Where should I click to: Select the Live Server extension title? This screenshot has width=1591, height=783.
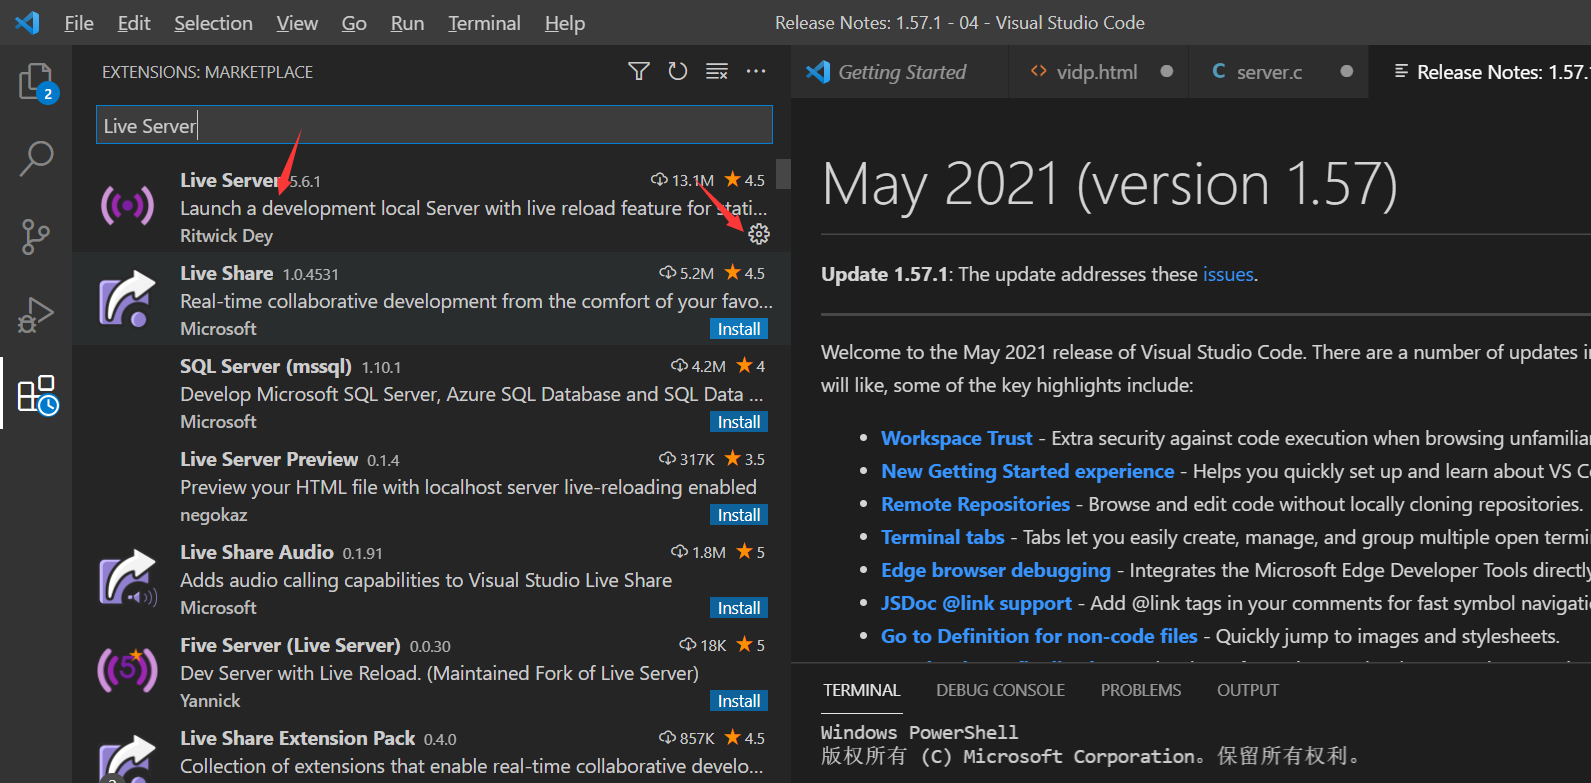point(230,180)
